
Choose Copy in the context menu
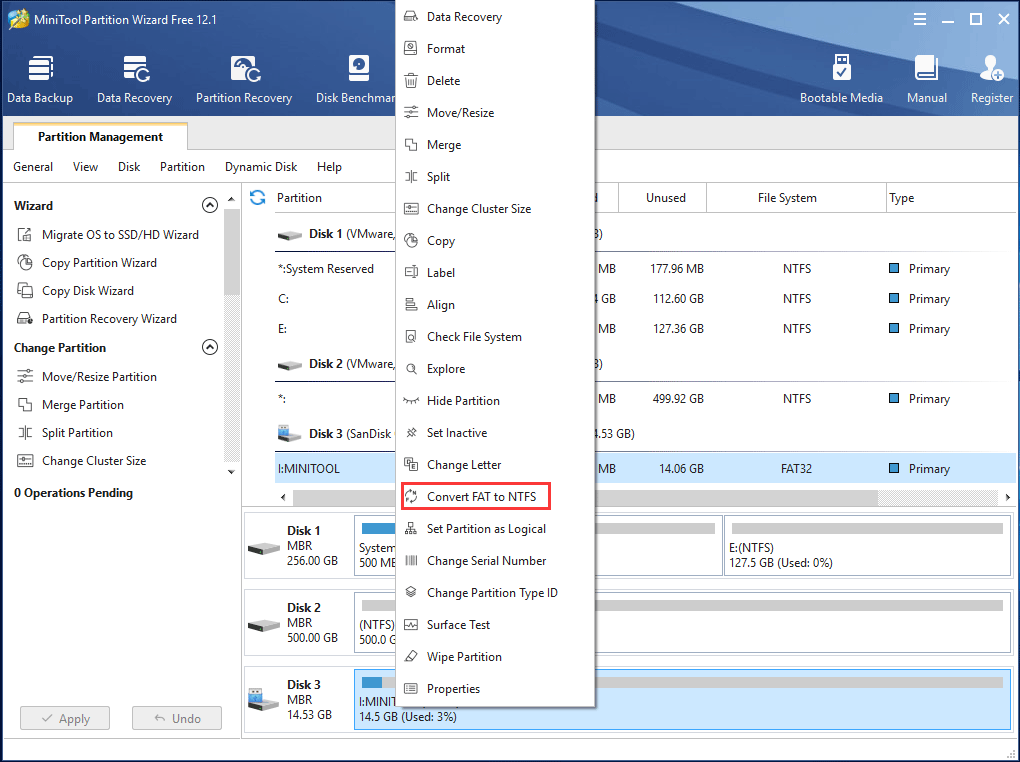point(495,241)
